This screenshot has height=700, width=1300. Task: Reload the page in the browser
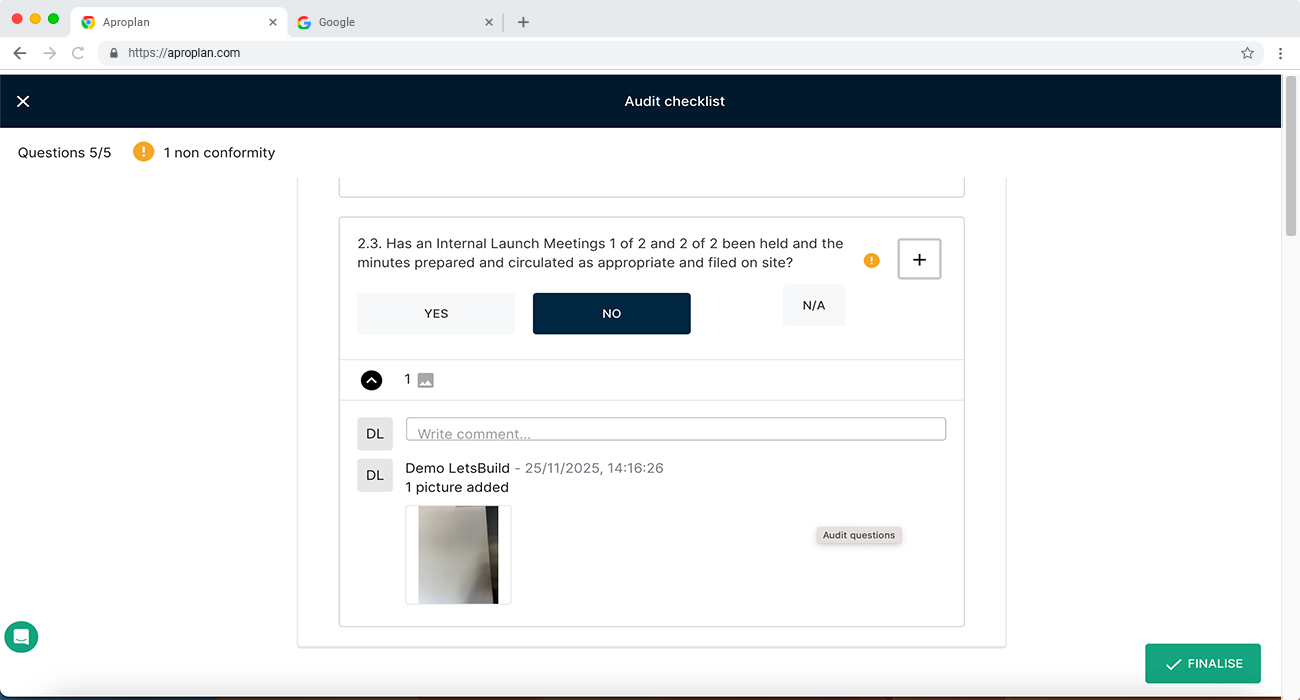point(78,53)
